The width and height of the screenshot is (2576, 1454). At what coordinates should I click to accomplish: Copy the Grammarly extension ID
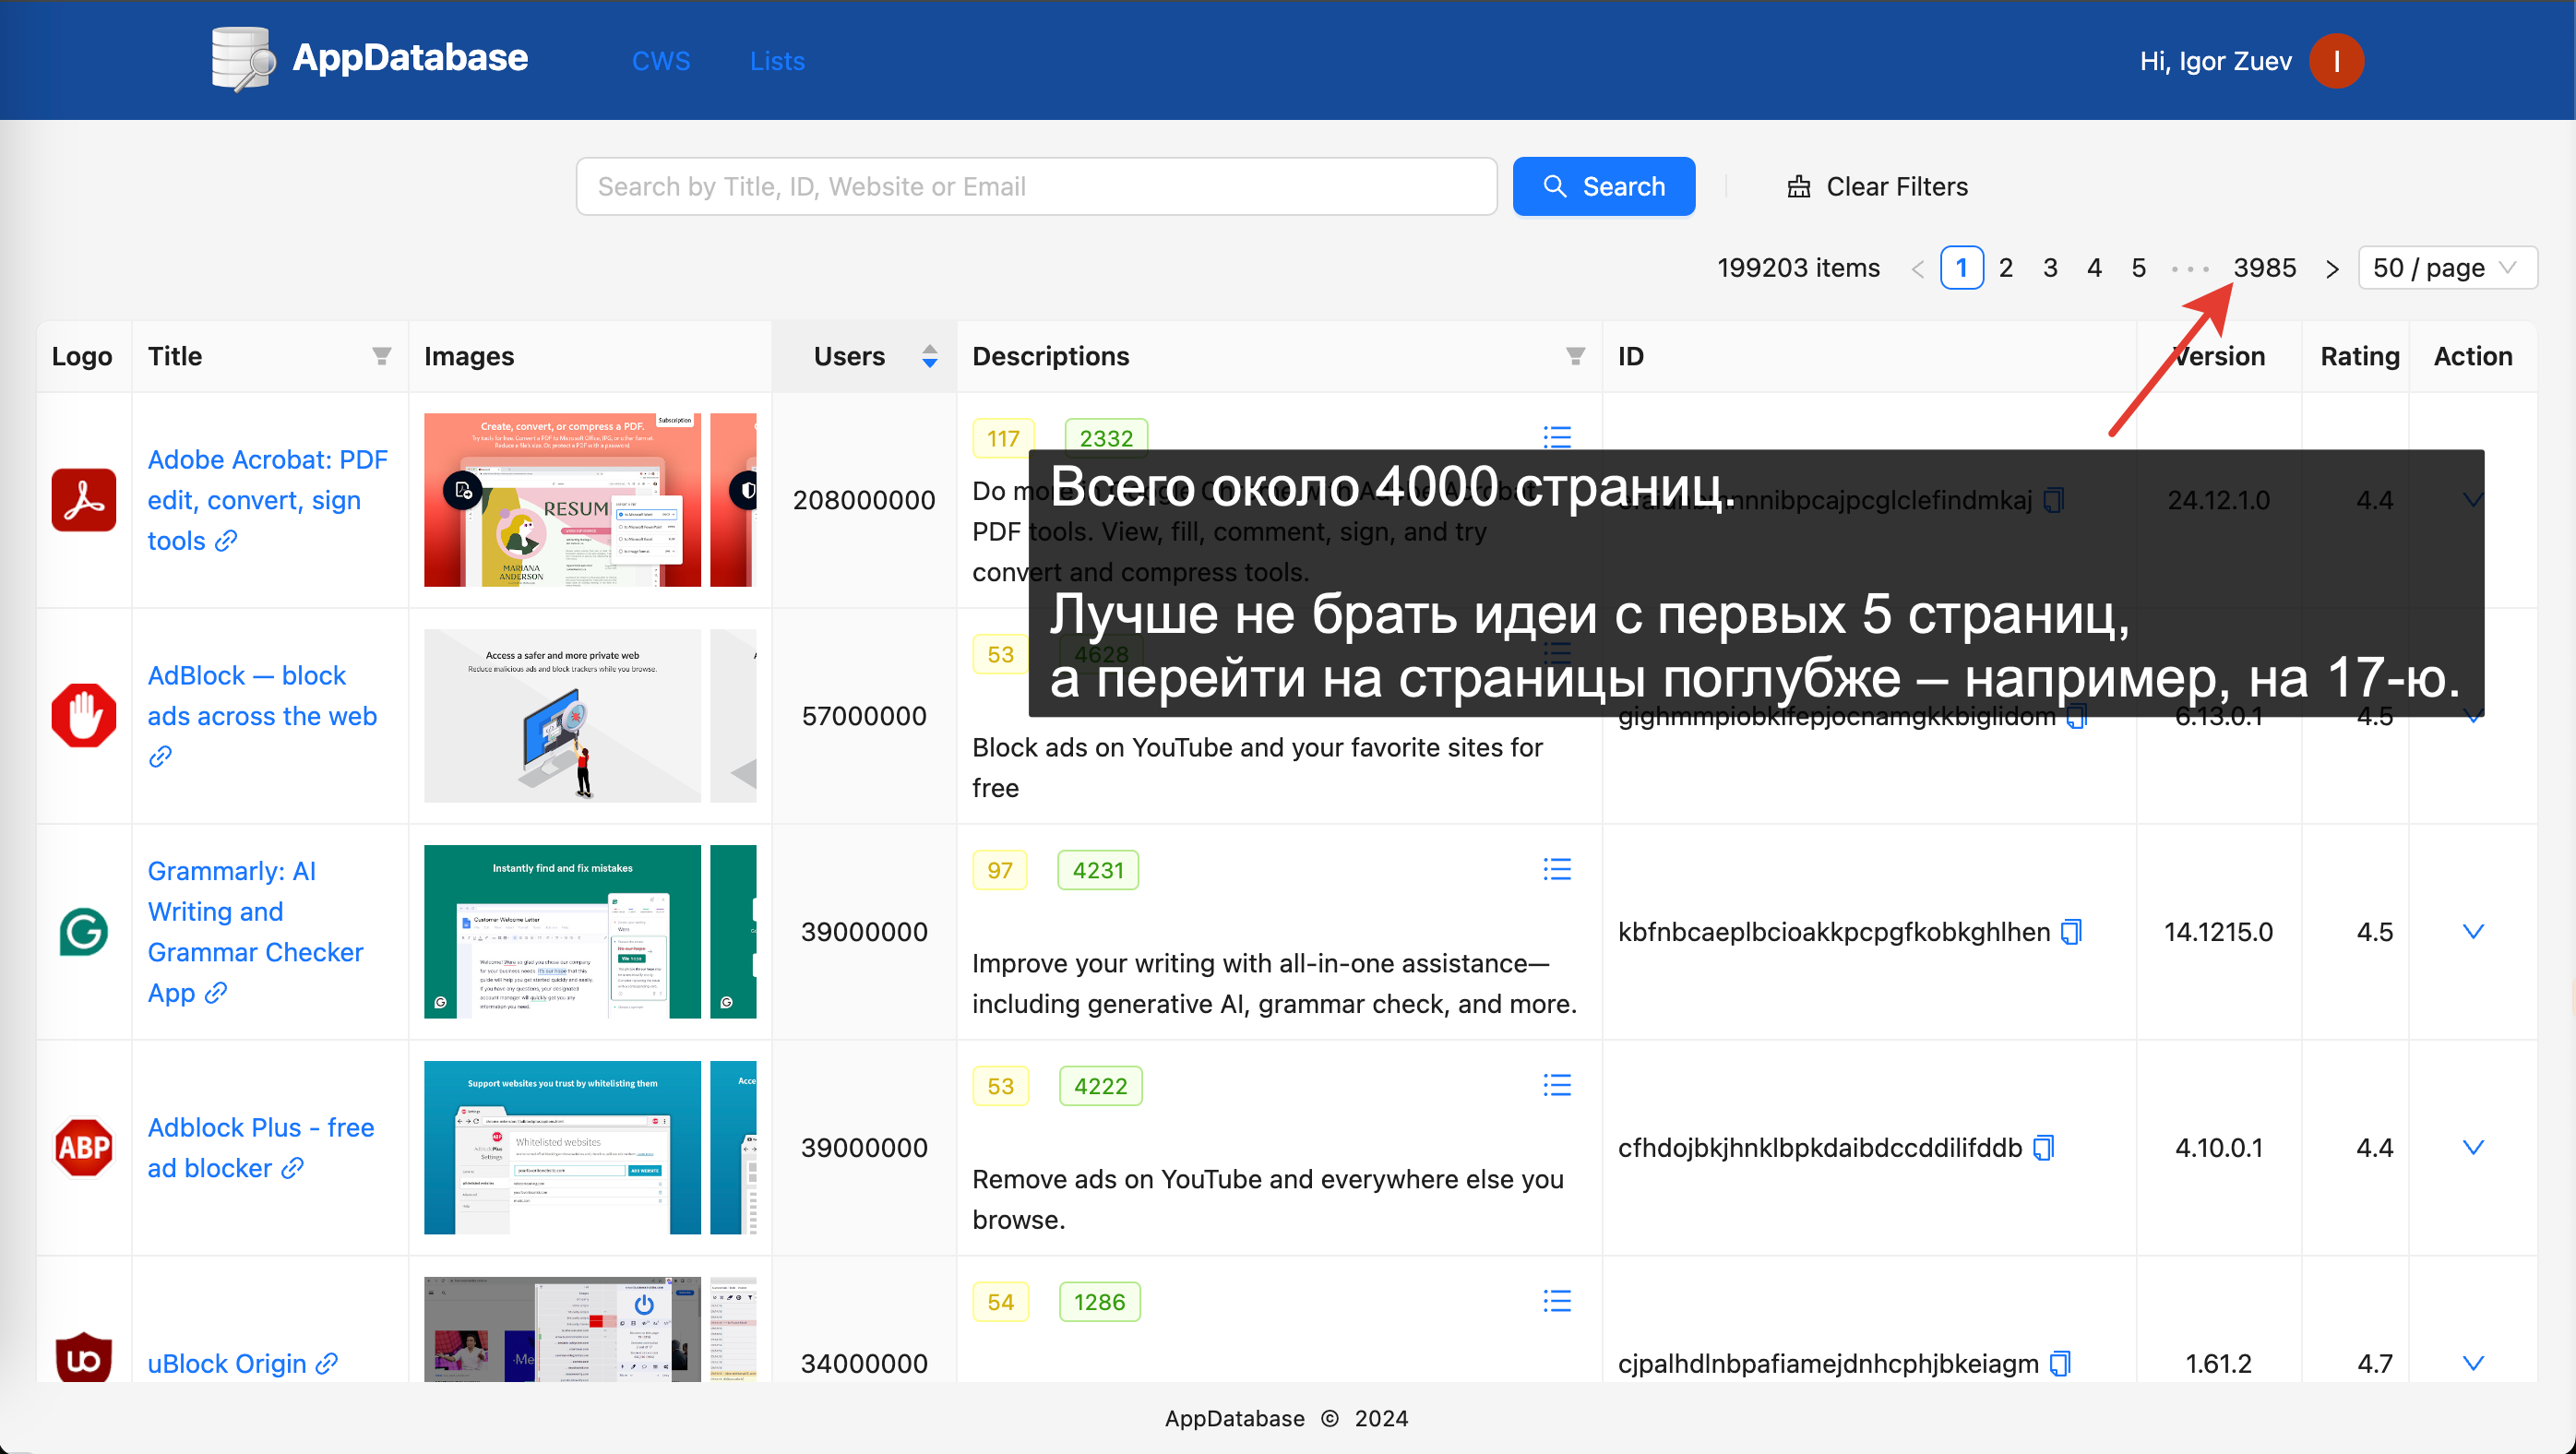(x=2072, y=932)
